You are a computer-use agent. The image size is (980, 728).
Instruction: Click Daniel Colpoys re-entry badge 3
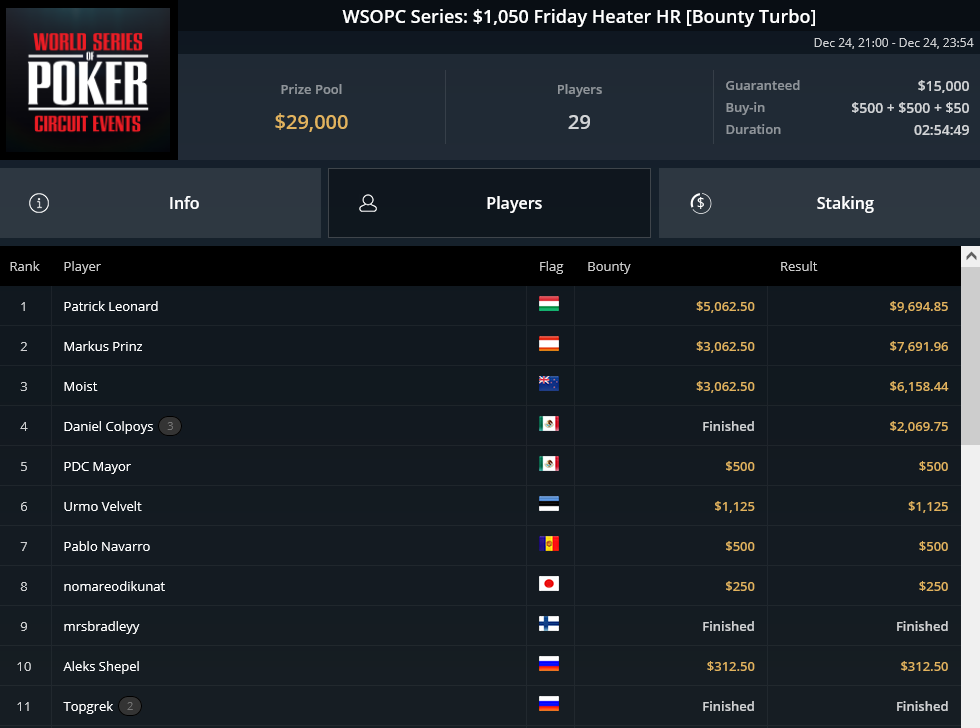pos(170,426)
